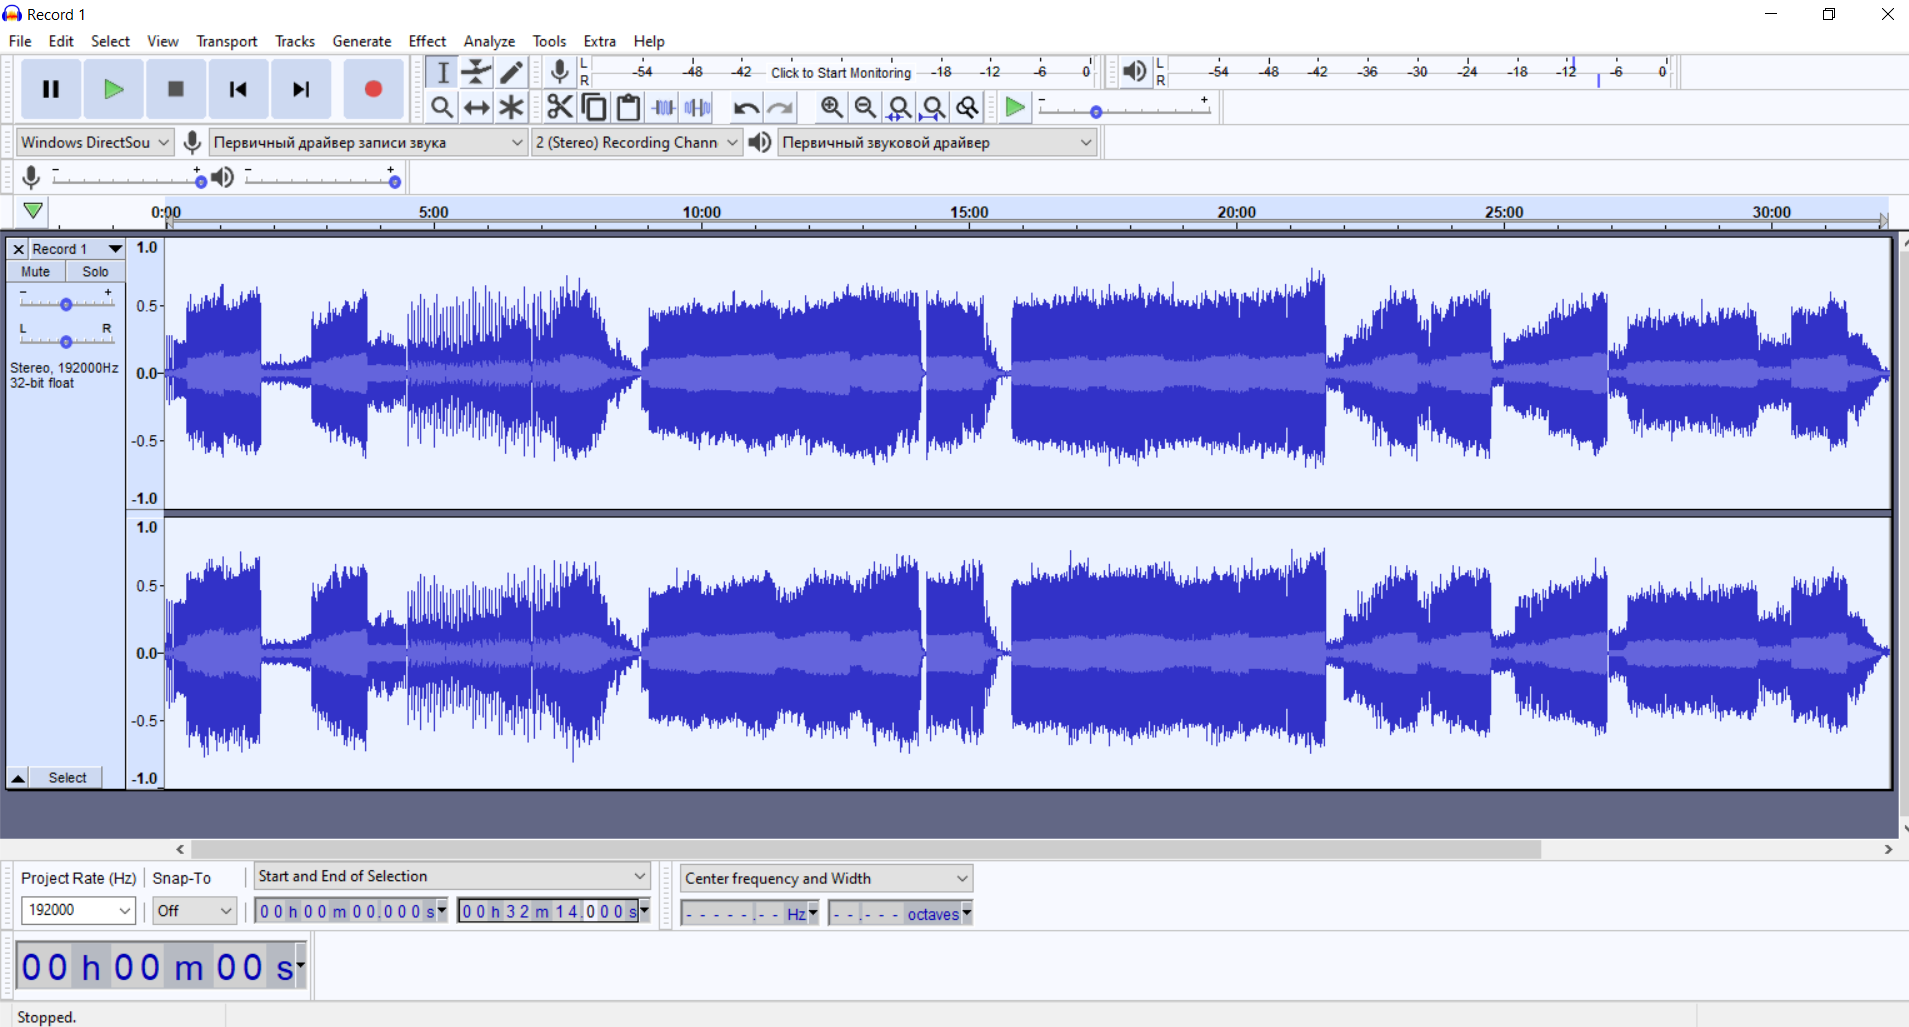Open the Generate menu

(x=362, y=41)
